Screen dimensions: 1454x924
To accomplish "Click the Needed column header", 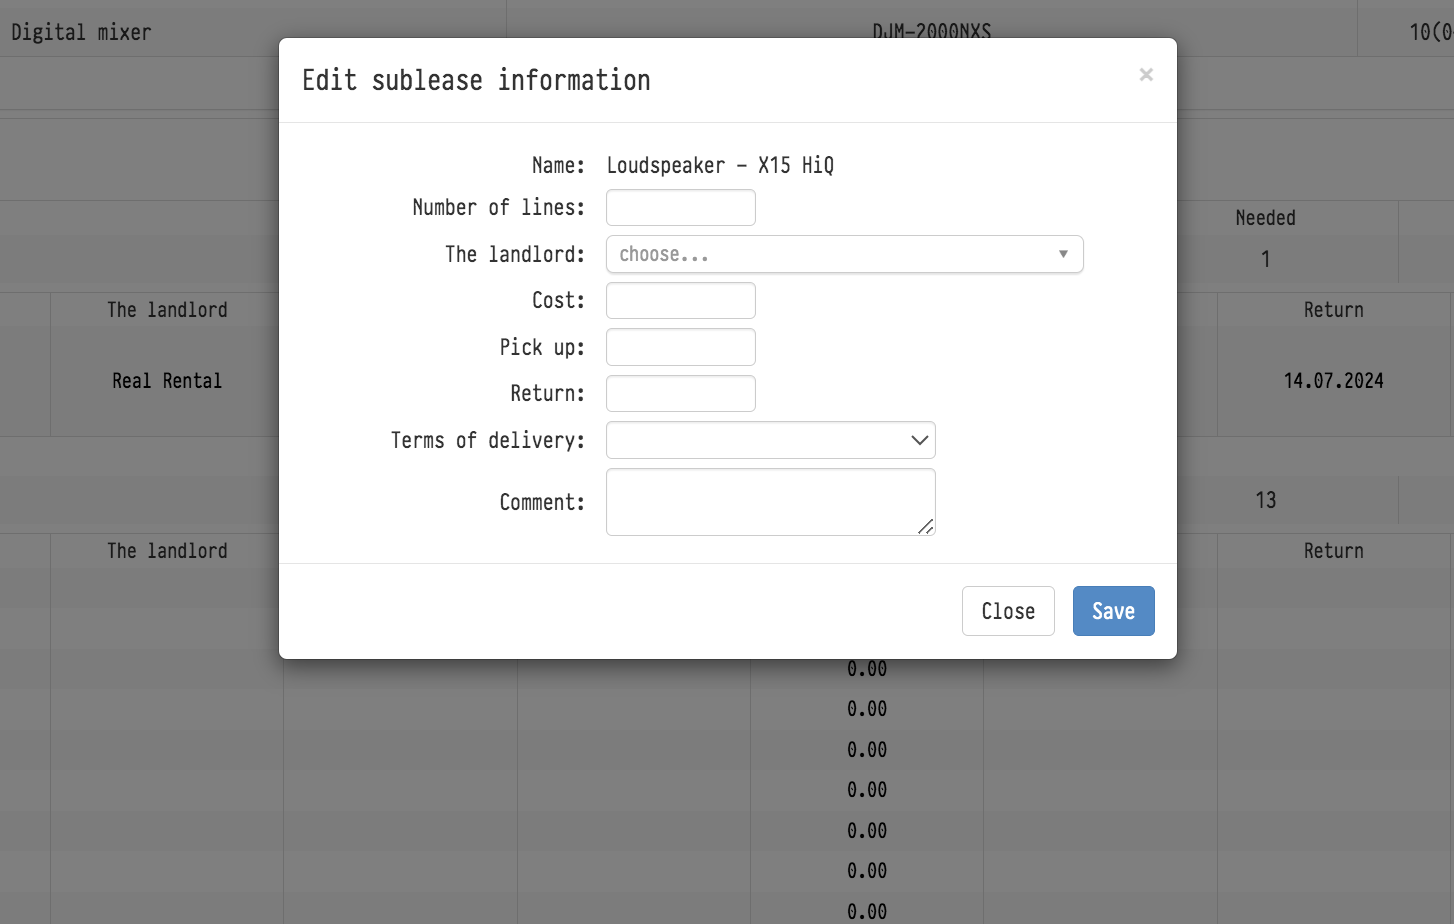I will (1265, 218).
